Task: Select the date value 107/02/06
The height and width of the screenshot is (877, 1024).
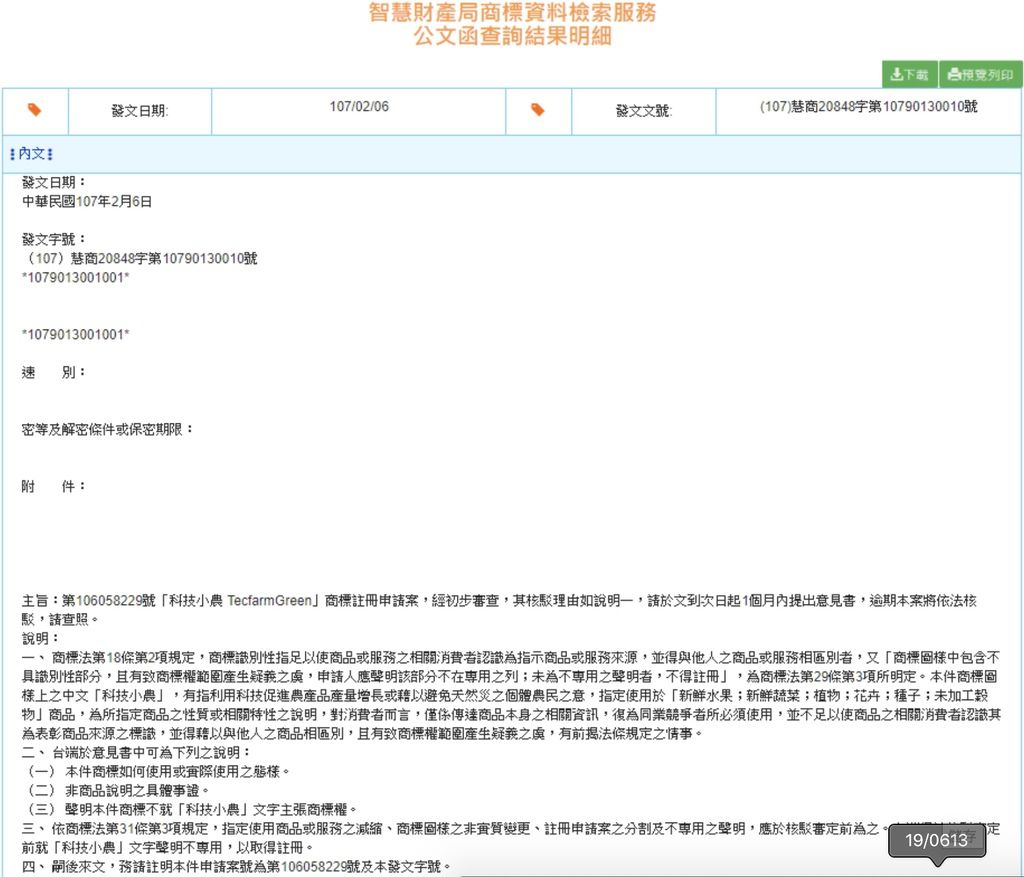Action: coord(359,106)
